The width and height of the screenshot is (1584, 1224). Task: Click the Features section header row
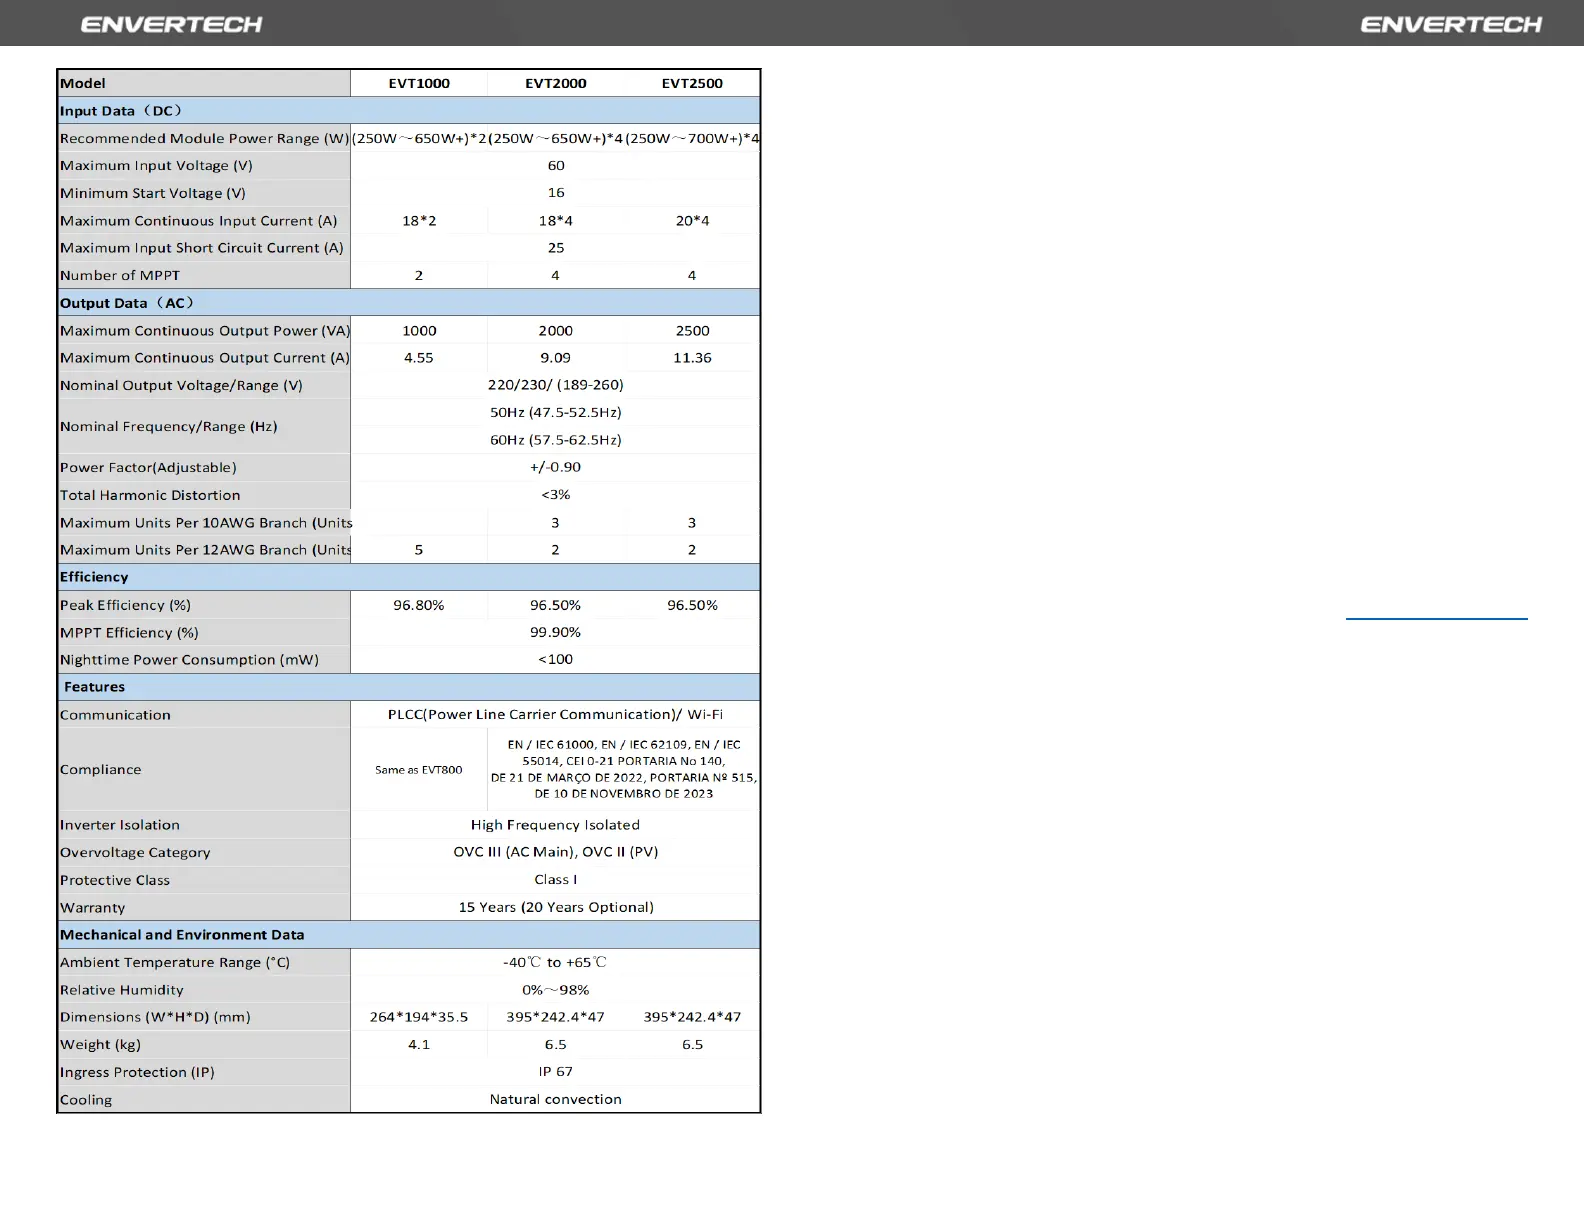[x=95, y=687]
